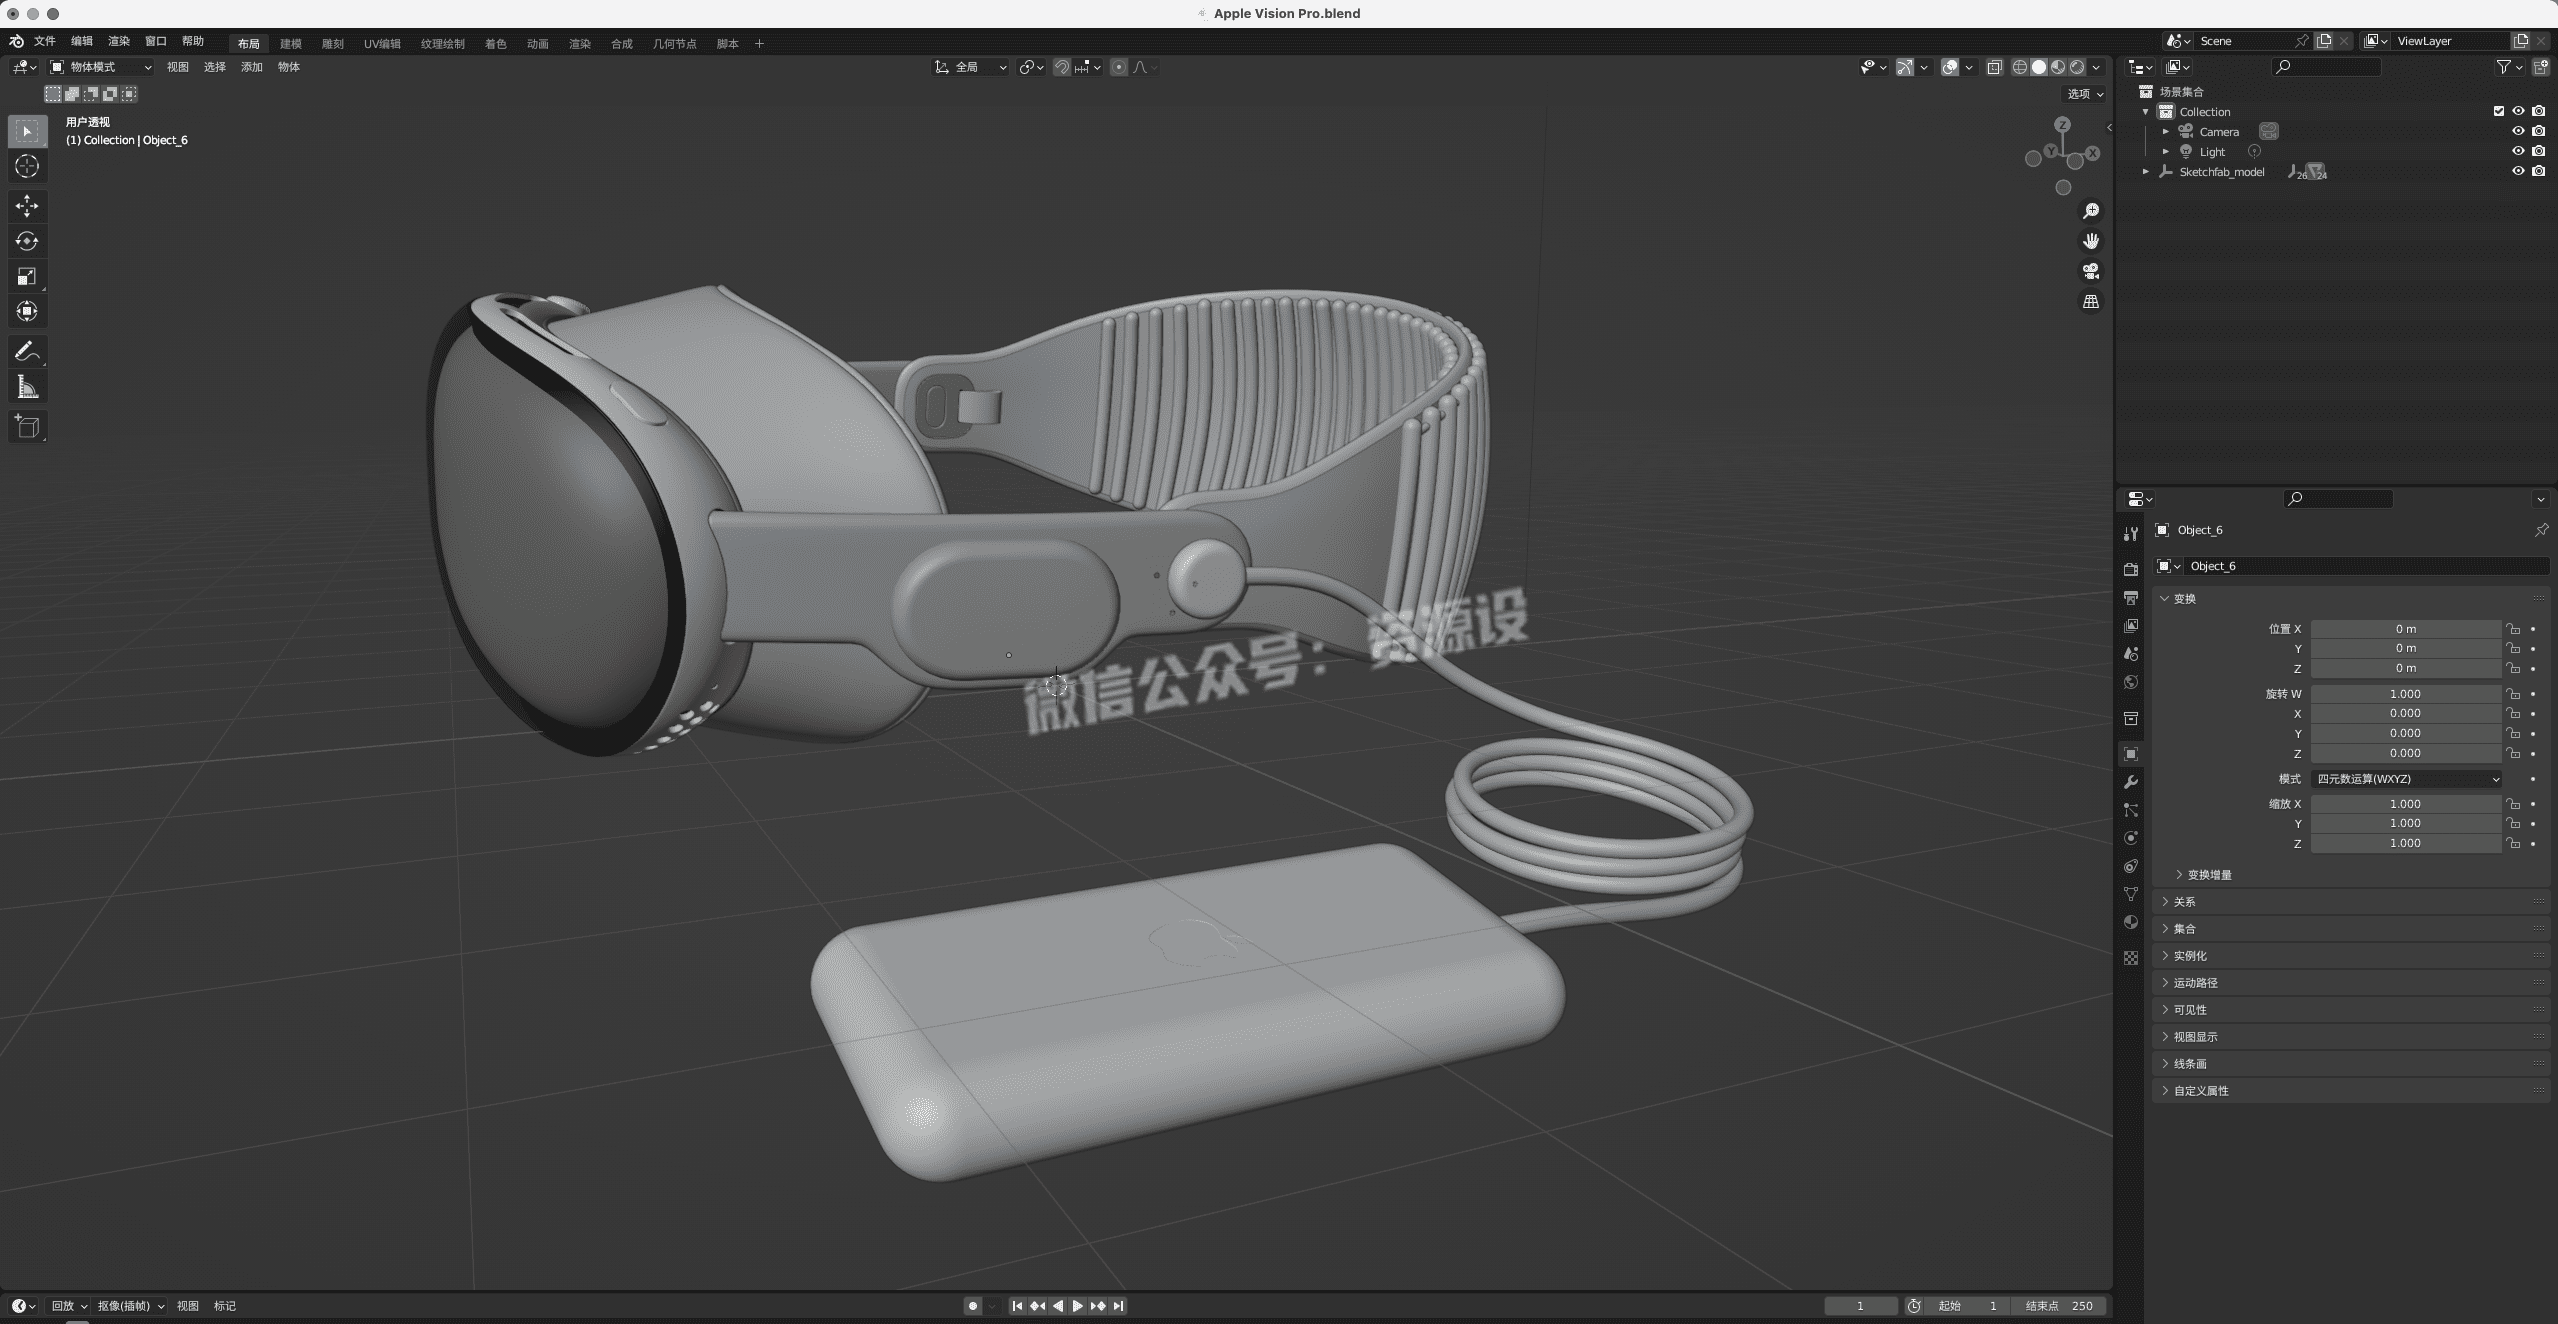
Task: Open the Tool properties tab
Action: coord(2131,534)
